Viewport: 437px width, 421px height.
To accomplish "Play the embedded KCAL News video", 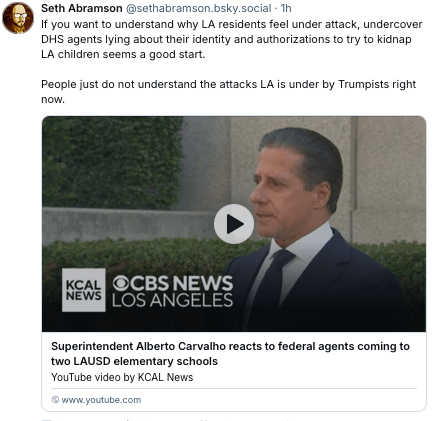I will coord(234,224).
